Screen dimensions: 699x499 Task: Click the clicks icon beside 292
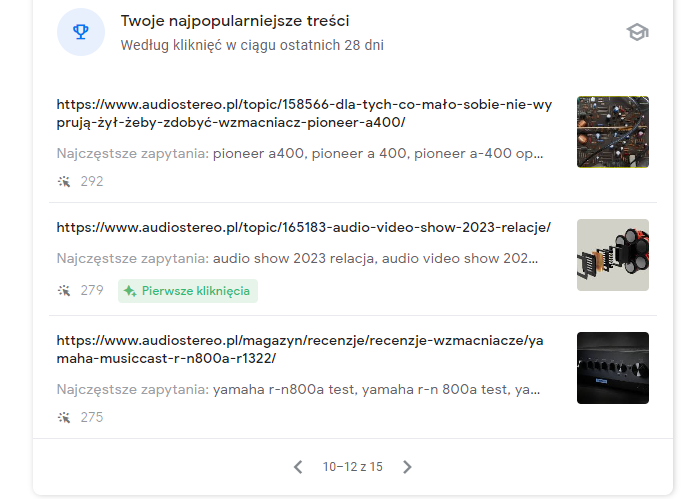click(x=64, y=181)
